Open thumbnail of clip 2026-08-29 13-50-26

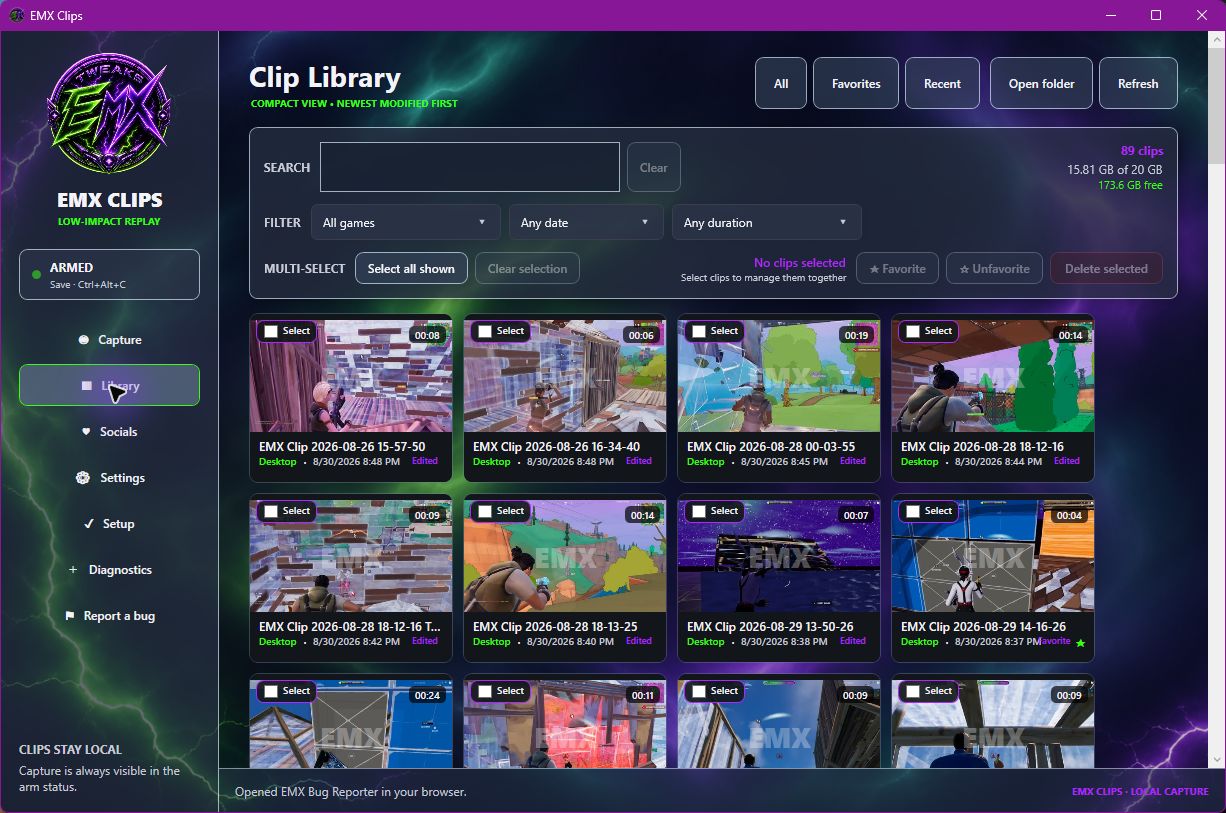(779, 556)
